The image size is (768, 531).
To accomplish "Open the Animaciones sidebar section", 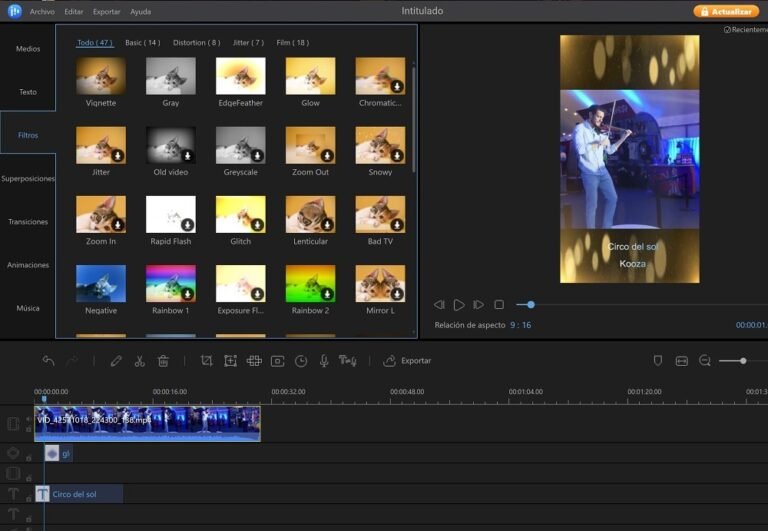I will point(28,265).
